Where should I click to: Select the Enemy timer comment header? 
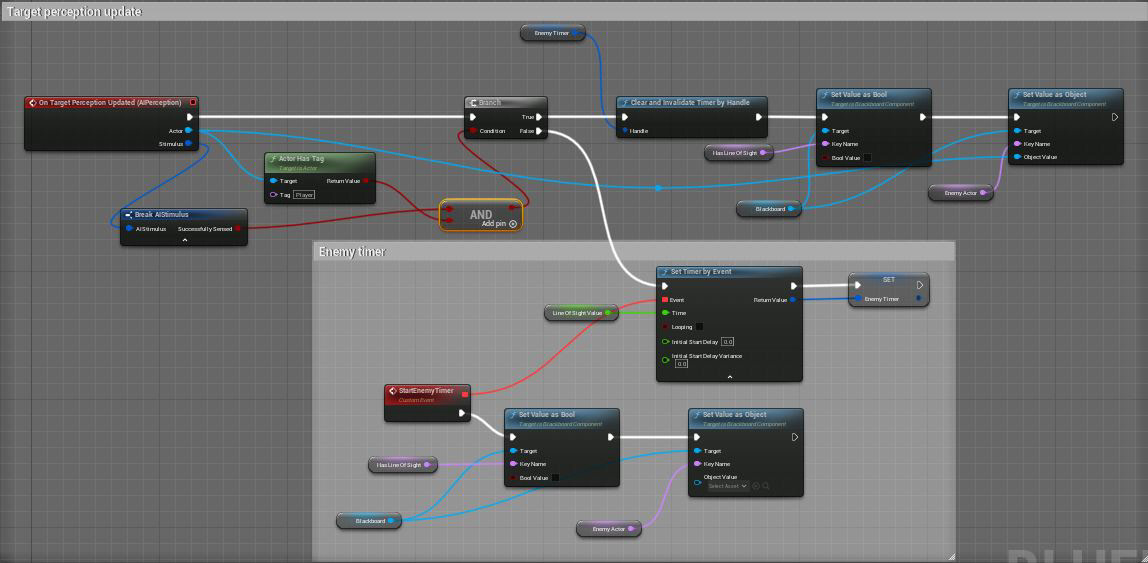[x=633, y=251]
